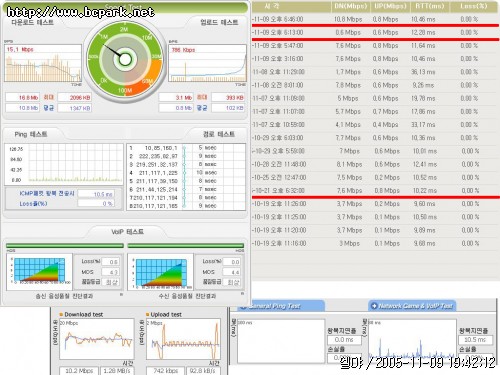The image size is (500, 375).
Task: Select traceroute hop 1 at 10.85.160.1
Action: [187, 148]
